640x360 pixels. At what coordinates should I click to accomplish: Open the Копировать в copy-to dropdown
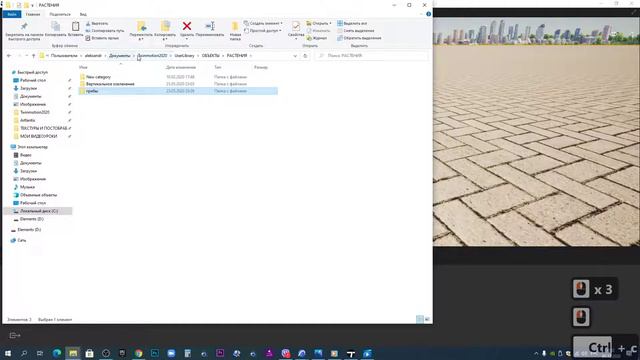165,31
